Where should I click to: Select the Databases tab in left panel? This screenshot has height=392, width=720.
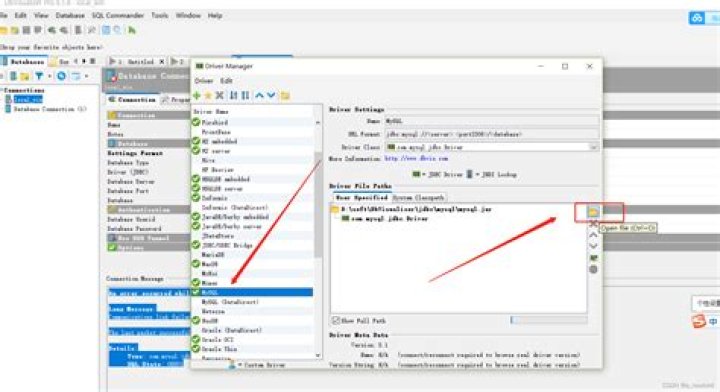click(24, 61)
